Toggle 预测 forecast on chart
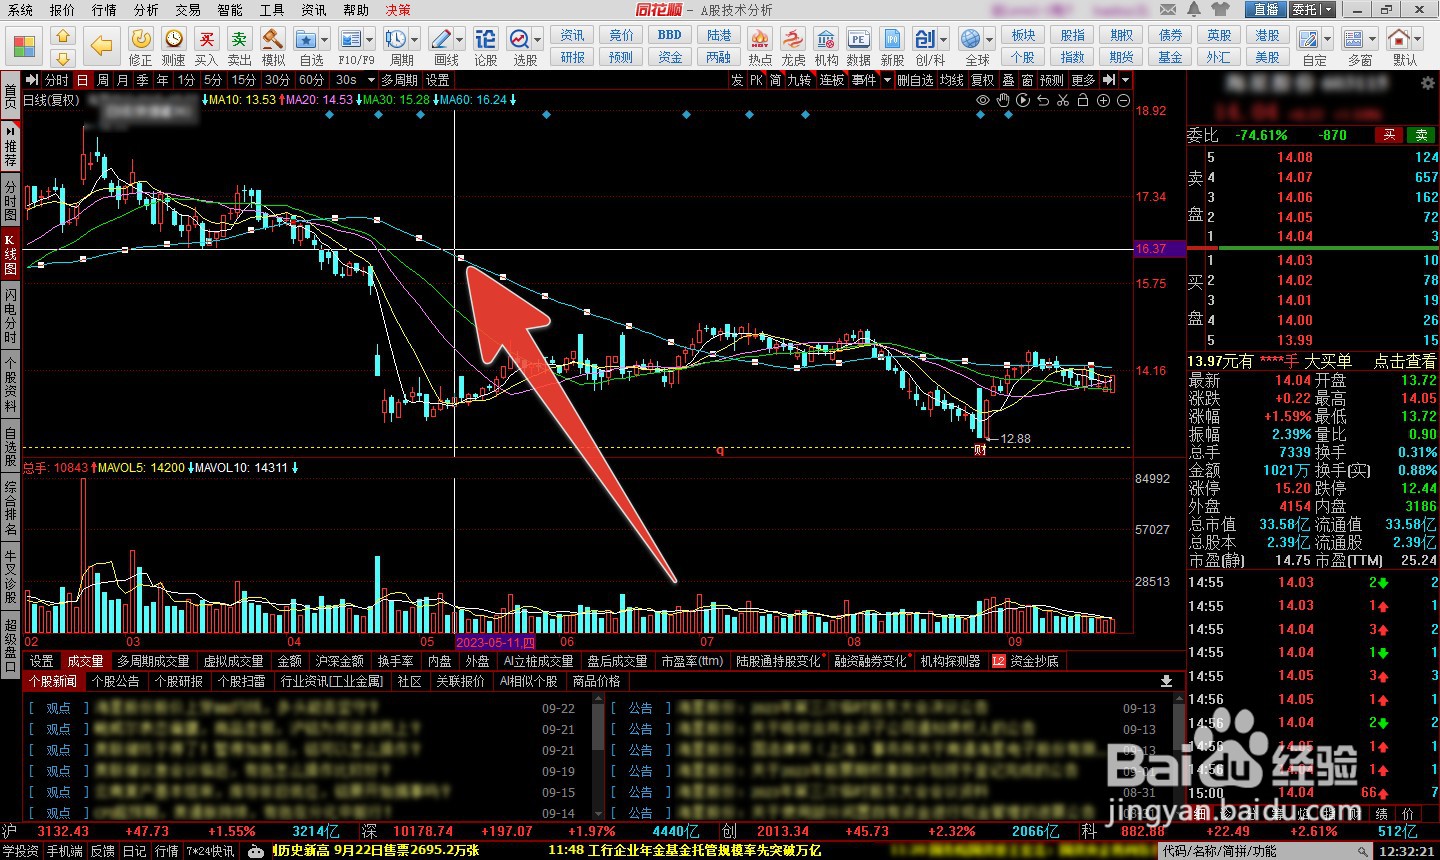1440x860 pixels. pyautogui.click(x=1052, y=80)
